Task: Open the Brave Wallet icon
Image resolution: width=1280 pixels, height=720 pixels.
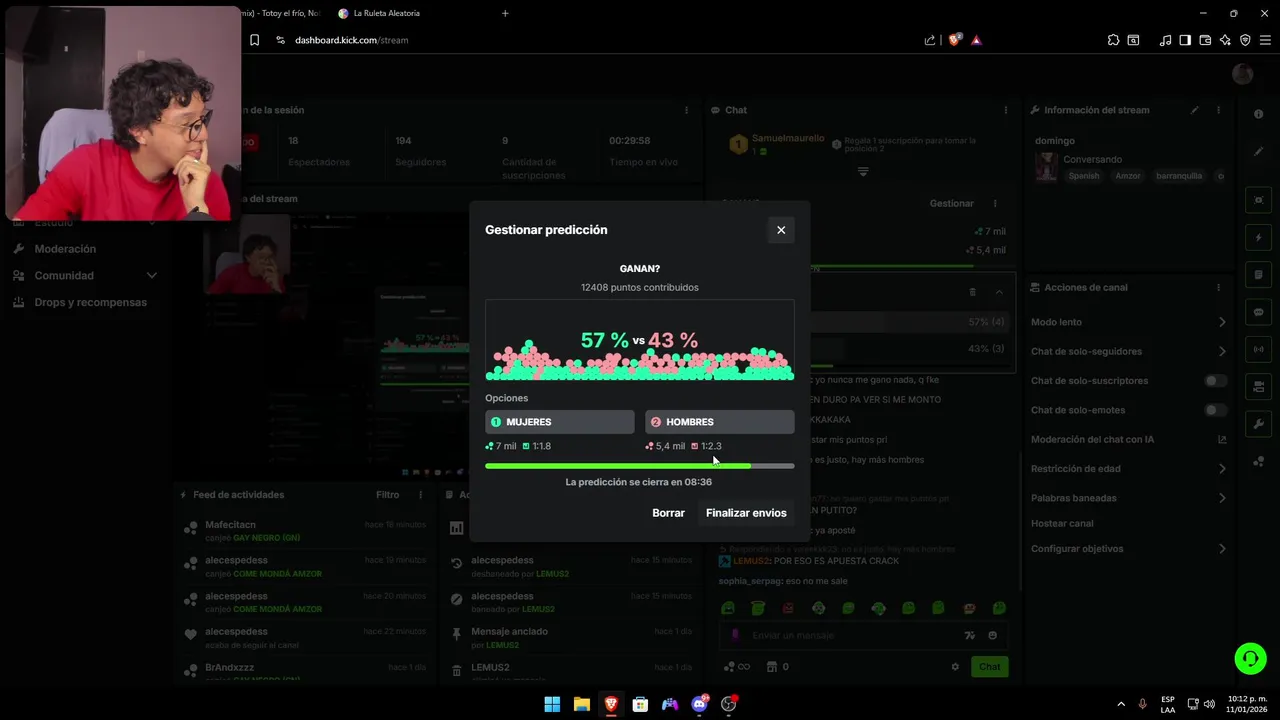Action: click(x=1205, y=40)
